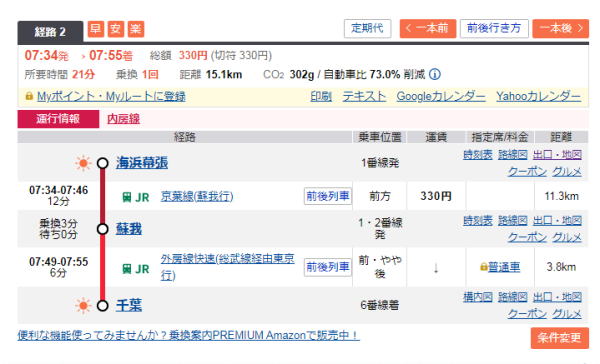Open the 内房線 service info link
This screenshot has height=364, width=600.
click(x=123, y=119)
